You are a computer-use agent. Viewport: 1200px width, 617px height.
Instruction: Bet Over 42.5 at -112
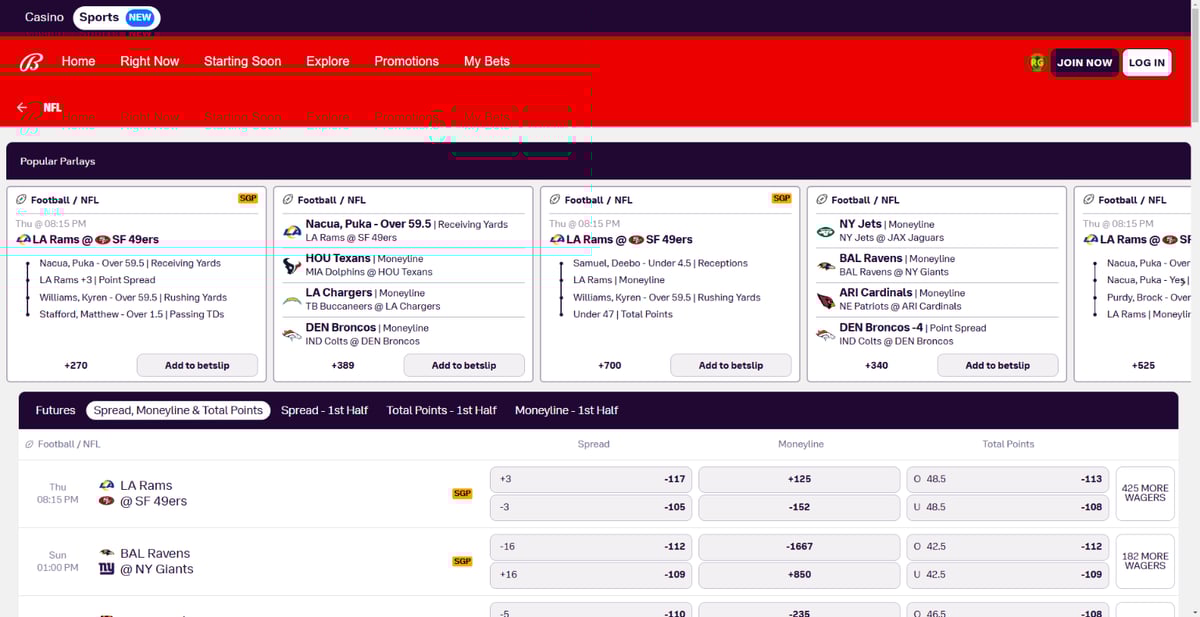(1007, 547)
